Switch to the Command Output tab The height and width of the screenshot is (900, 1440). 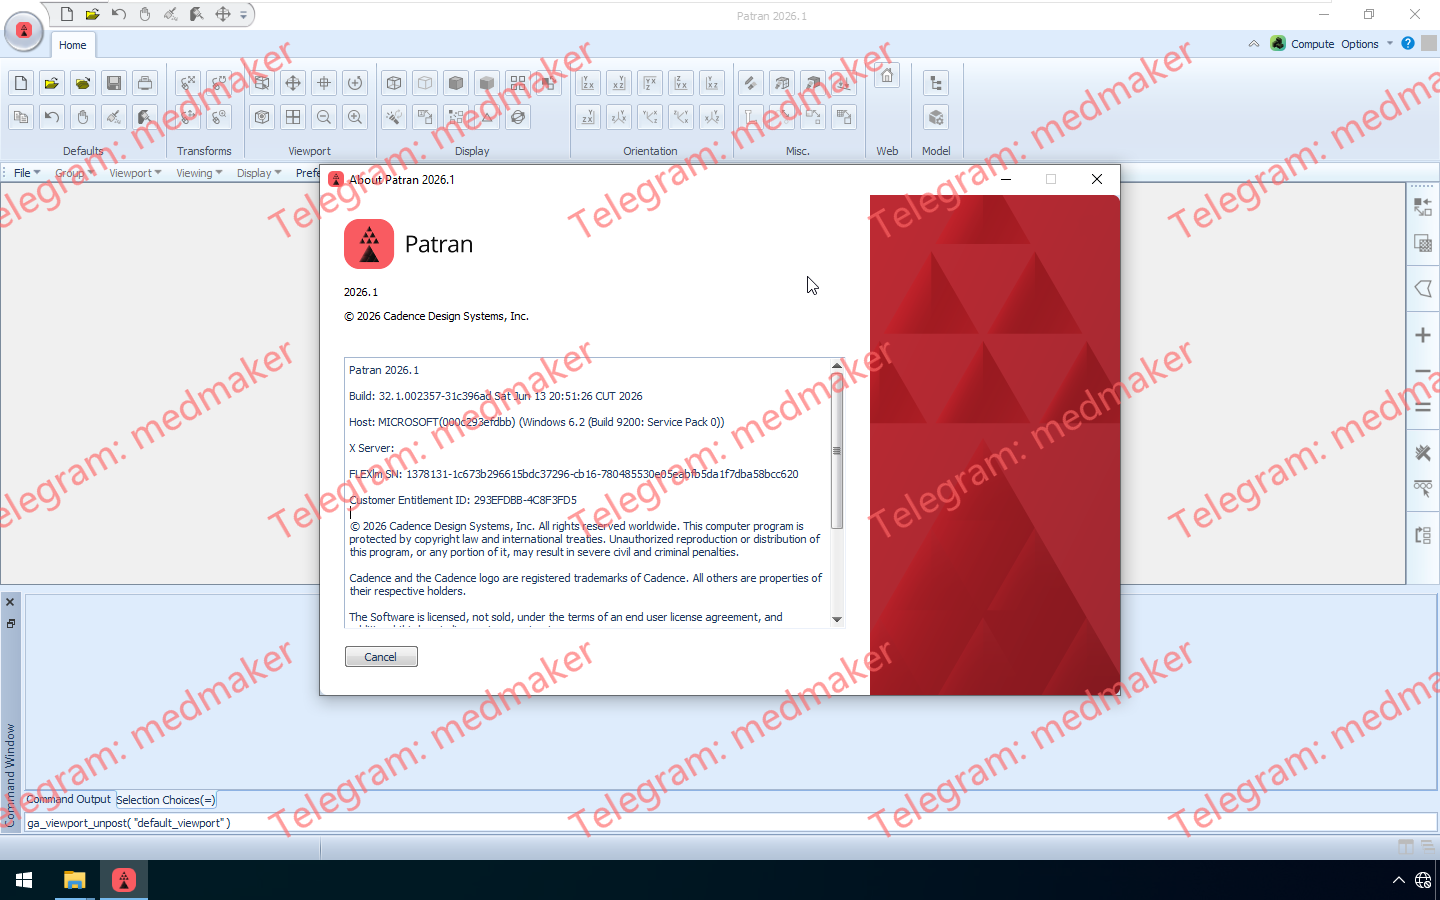[x=68, y=799]
